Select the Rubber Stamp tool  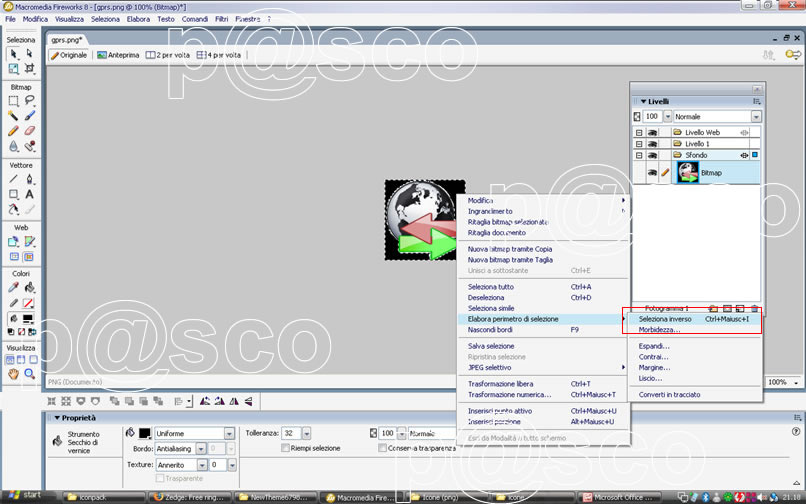(x=29, y=146)
